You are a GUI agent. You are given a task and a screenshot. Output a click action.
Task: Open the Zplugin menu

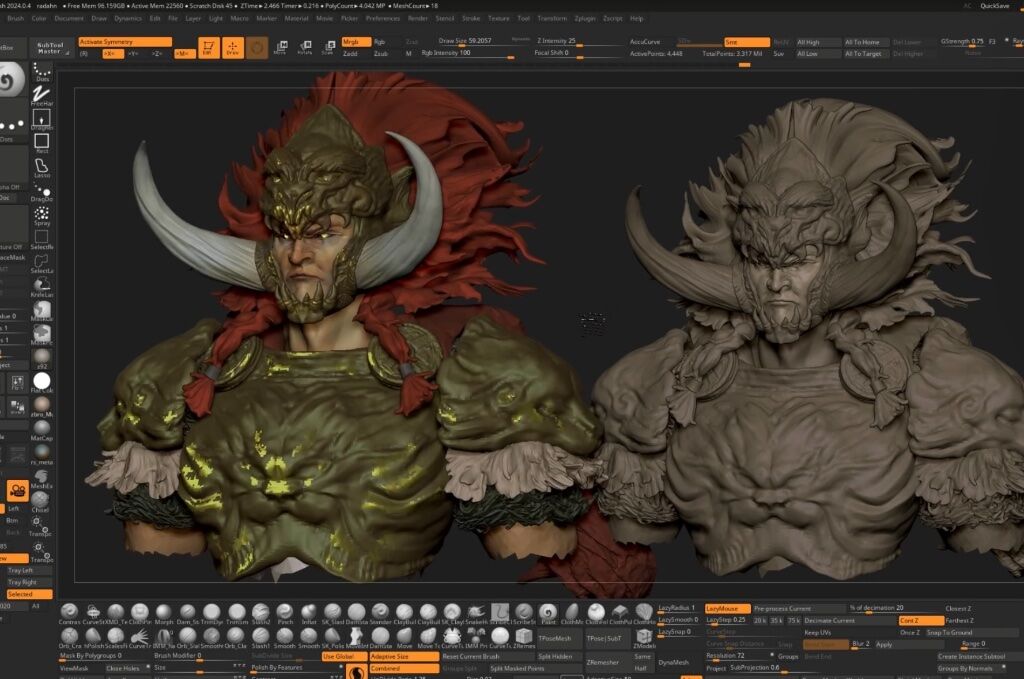pyautogui.click(x=584, y=18)
